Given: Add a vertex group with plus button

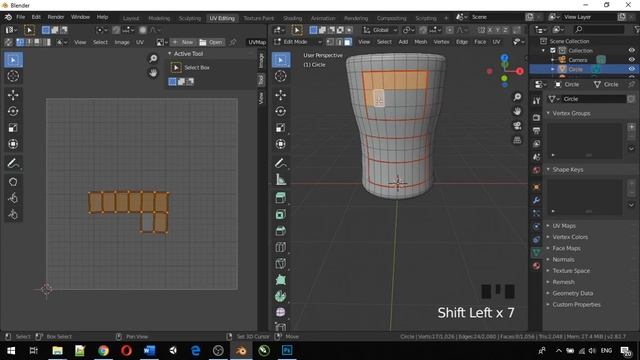Looking at the screenshot, I should click(x=631, y=127).
